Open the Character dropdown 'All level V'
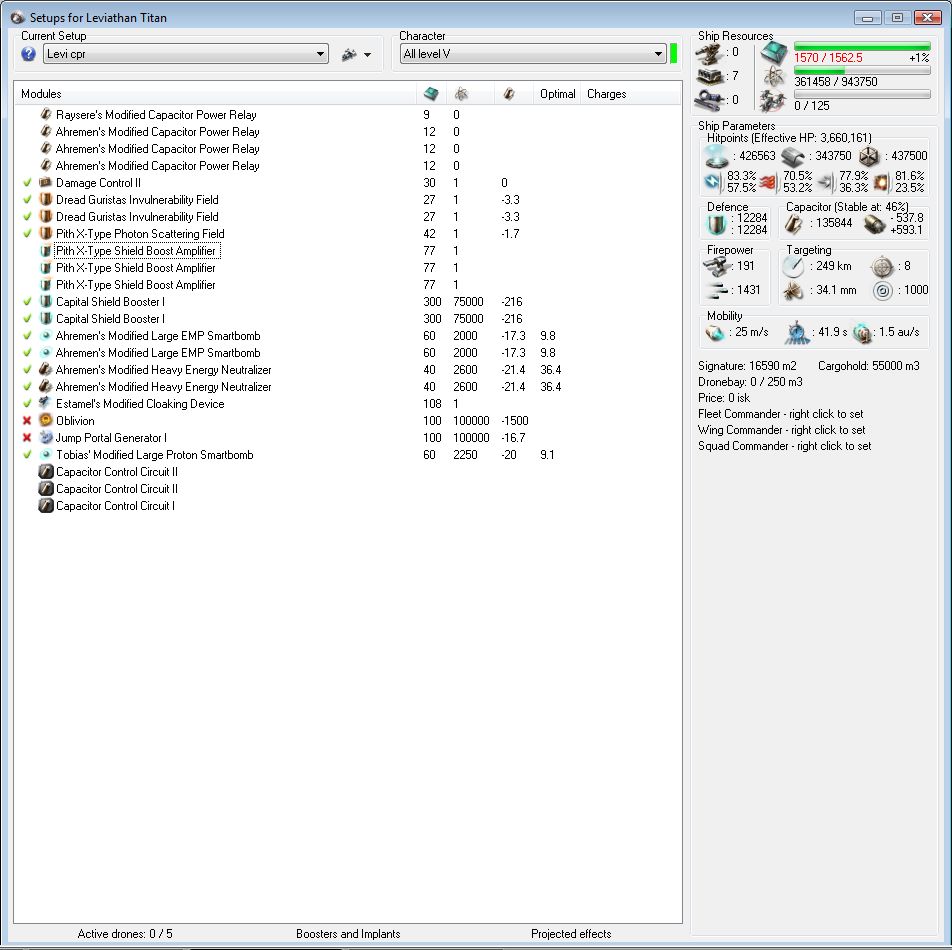The width and height of the screenshot is (952, 950). point(533,54)
